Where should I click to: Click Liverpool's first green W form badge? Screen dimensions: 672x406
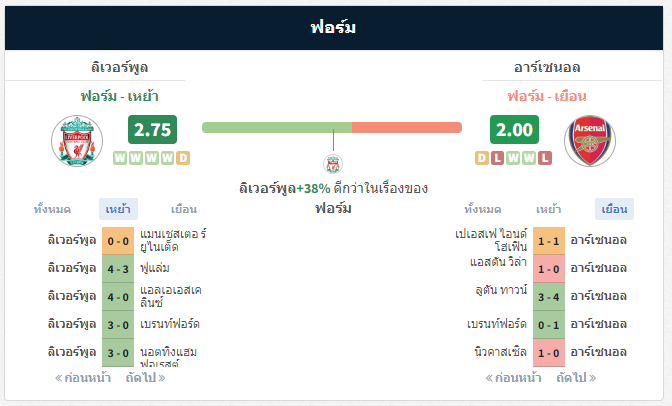coord(120,158)
